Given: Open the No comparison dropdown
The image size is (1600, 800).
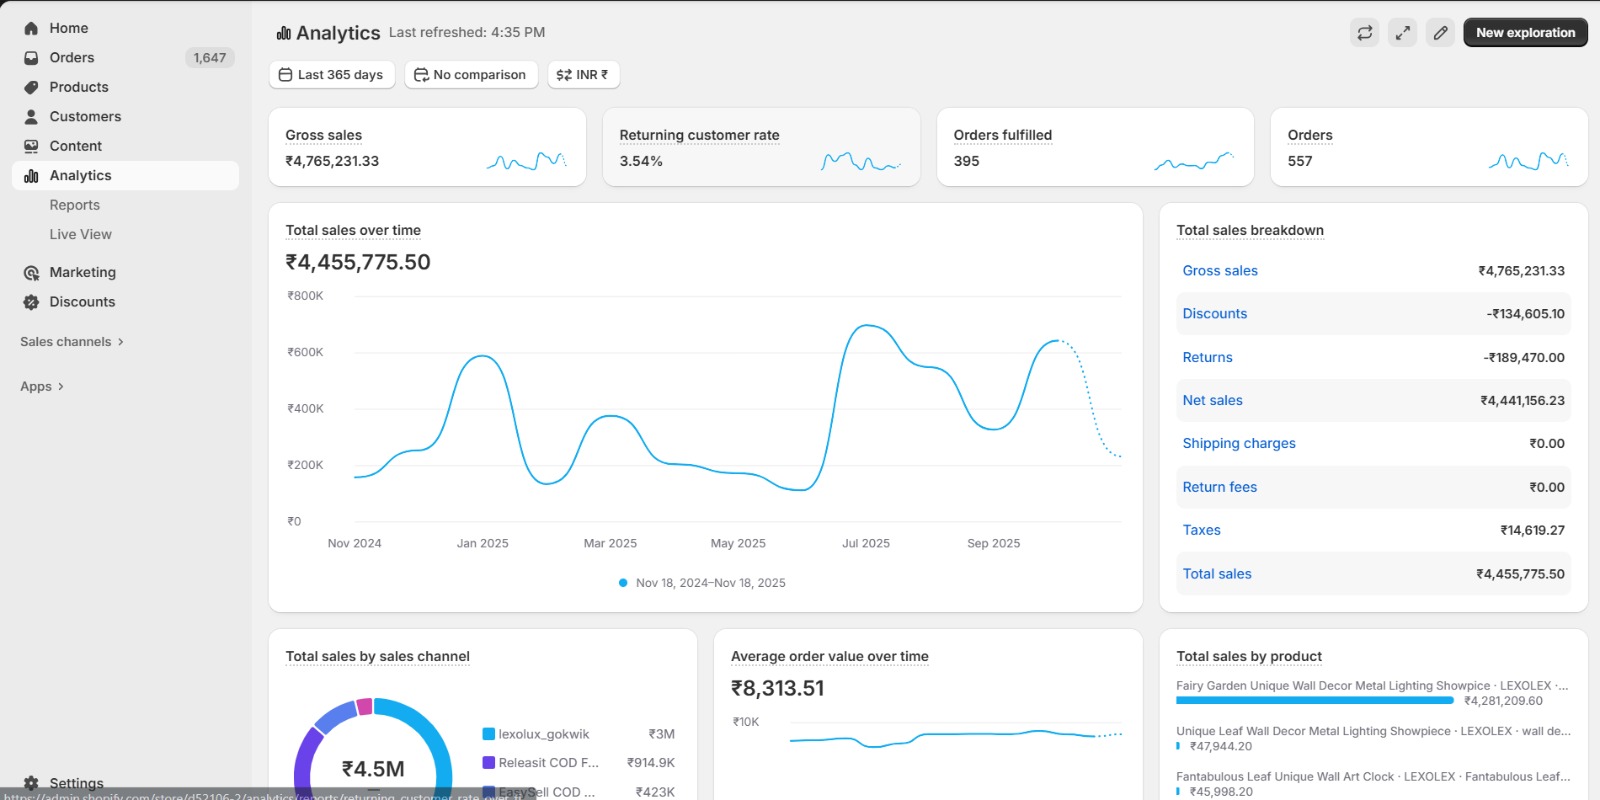Looking at the screenshot, I should tap(470, 75).
